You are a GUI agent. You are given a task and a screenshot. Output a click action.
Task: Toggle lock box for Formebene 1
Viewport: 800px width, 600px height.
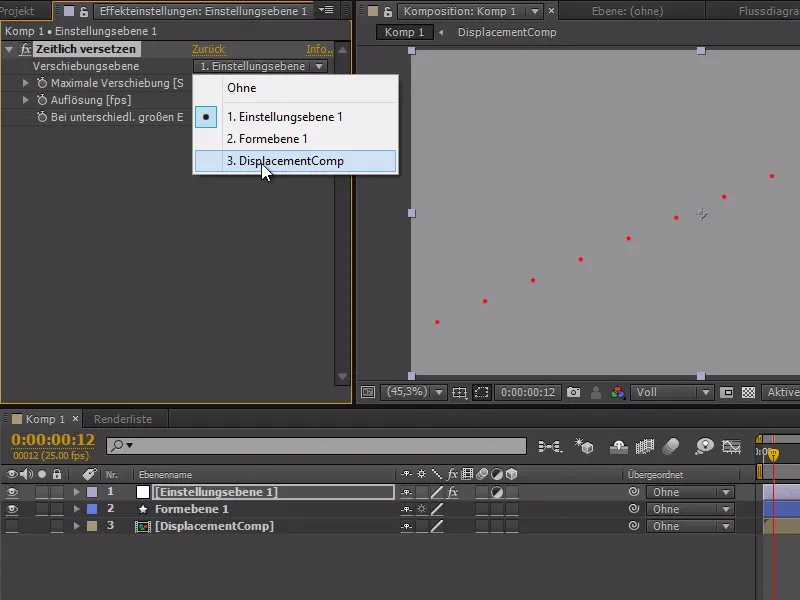pyautogui.click(x=57, y=509)
